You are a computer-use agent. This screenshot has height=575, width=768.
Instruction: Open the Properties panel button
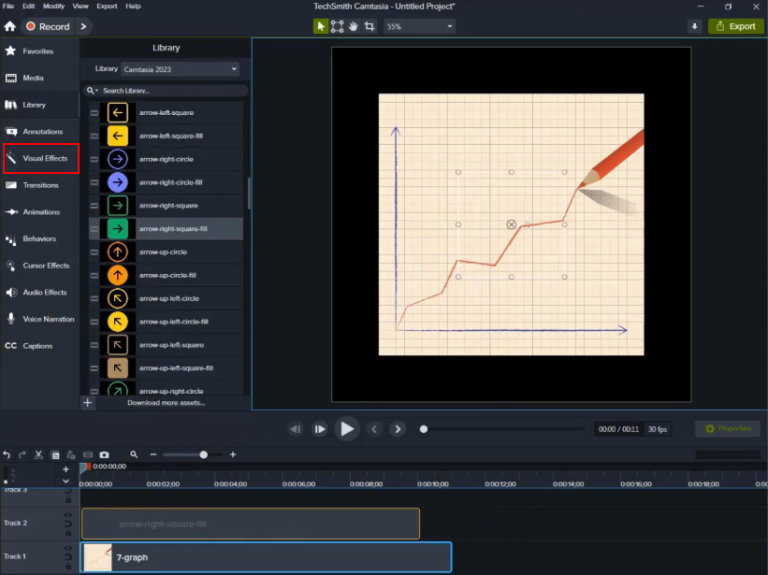[728, 429]
